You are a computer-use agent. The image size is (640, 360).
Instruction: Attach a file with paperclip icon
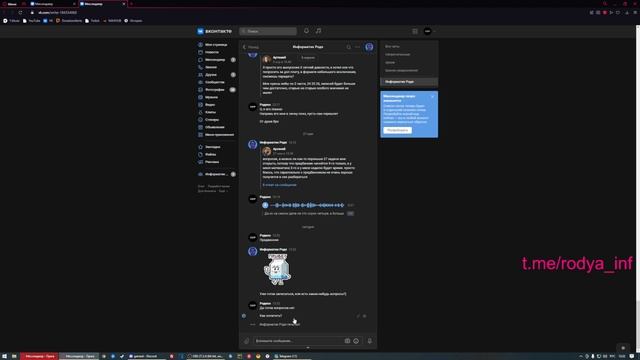pos(247,341)
